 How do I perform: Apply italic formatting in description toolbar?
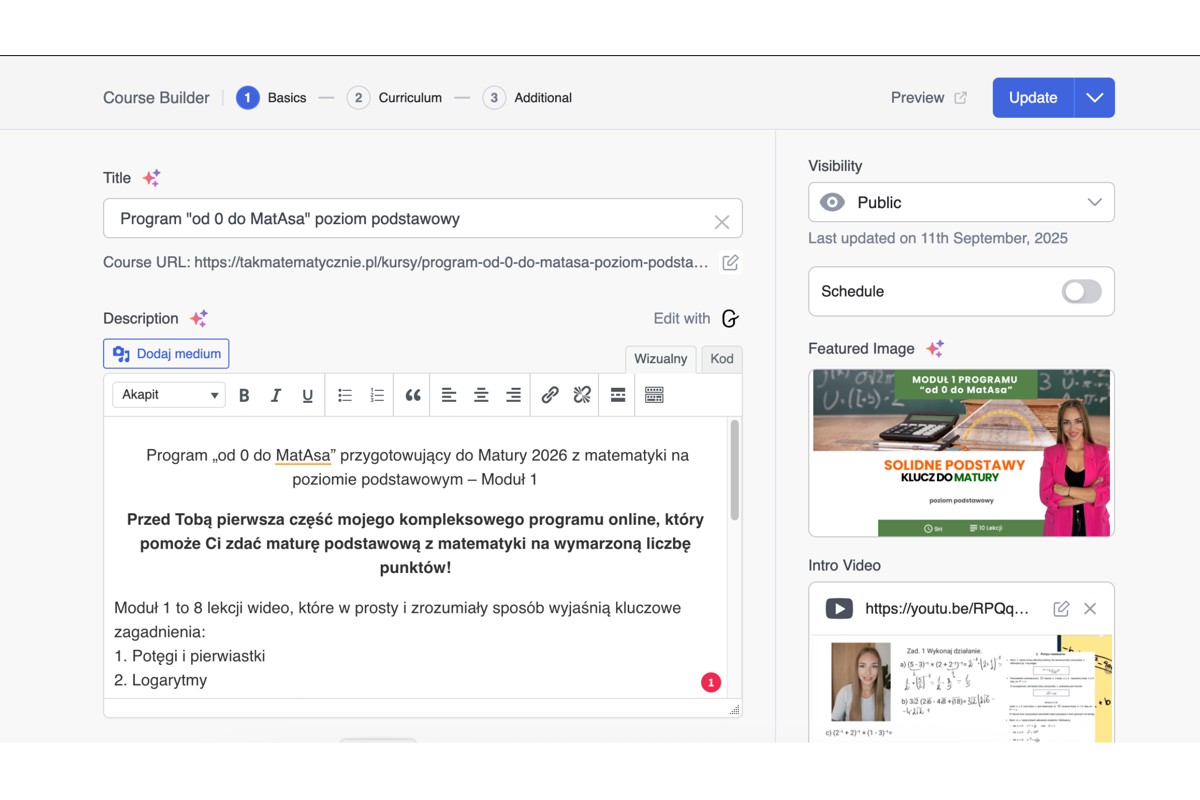click(276, 395)
